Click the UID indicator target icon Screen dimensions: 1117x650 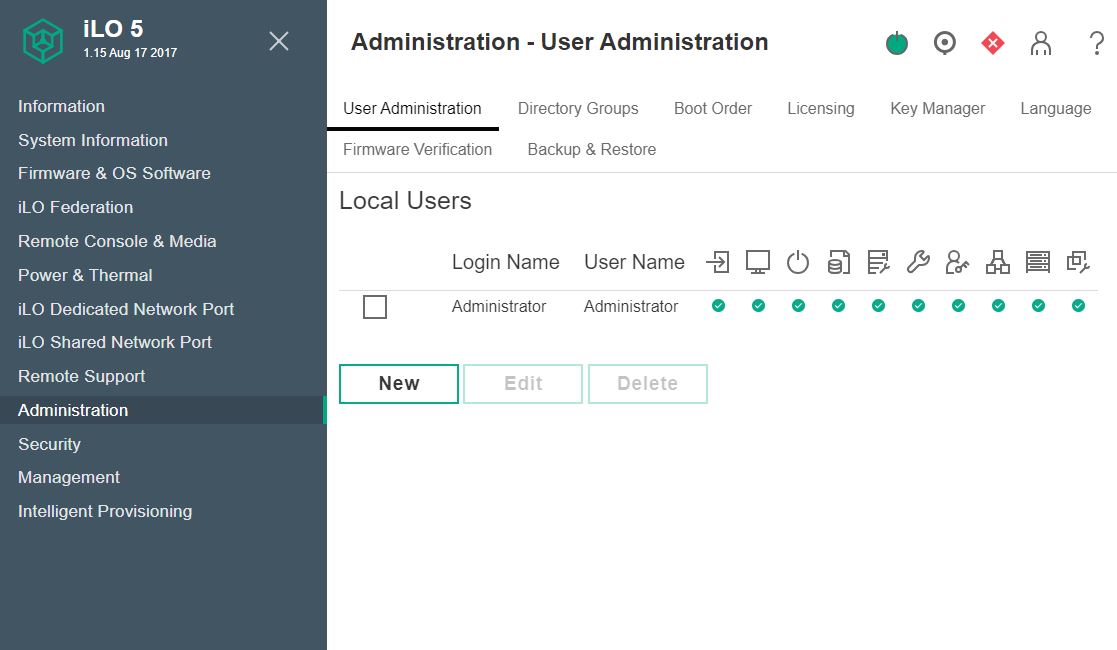tap(944, 43)
